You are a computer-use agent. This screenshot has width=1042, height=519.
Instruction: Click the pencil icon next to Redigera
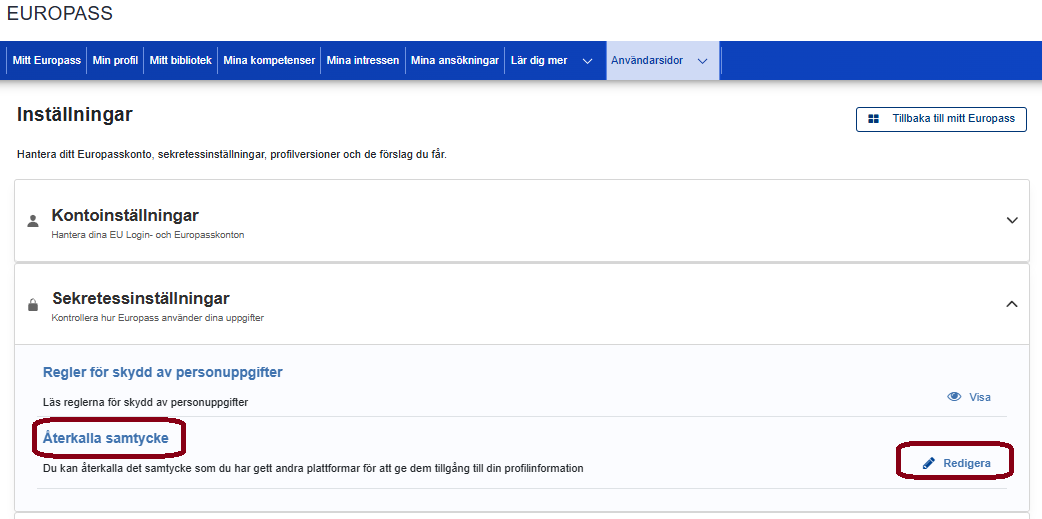pyautogui.click(x=929, y=463)
